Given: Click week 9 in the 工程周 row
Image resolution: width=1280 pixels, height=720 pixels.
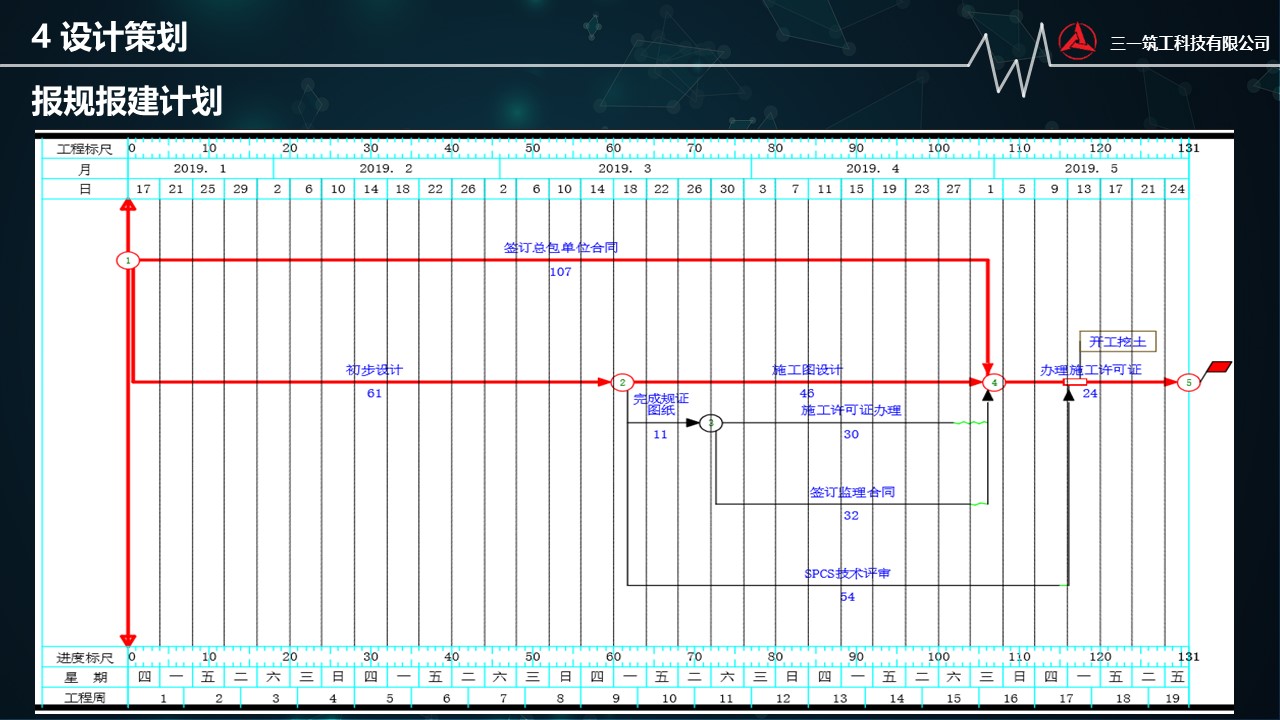Looking at the screenshot, I should pos(615,697).
